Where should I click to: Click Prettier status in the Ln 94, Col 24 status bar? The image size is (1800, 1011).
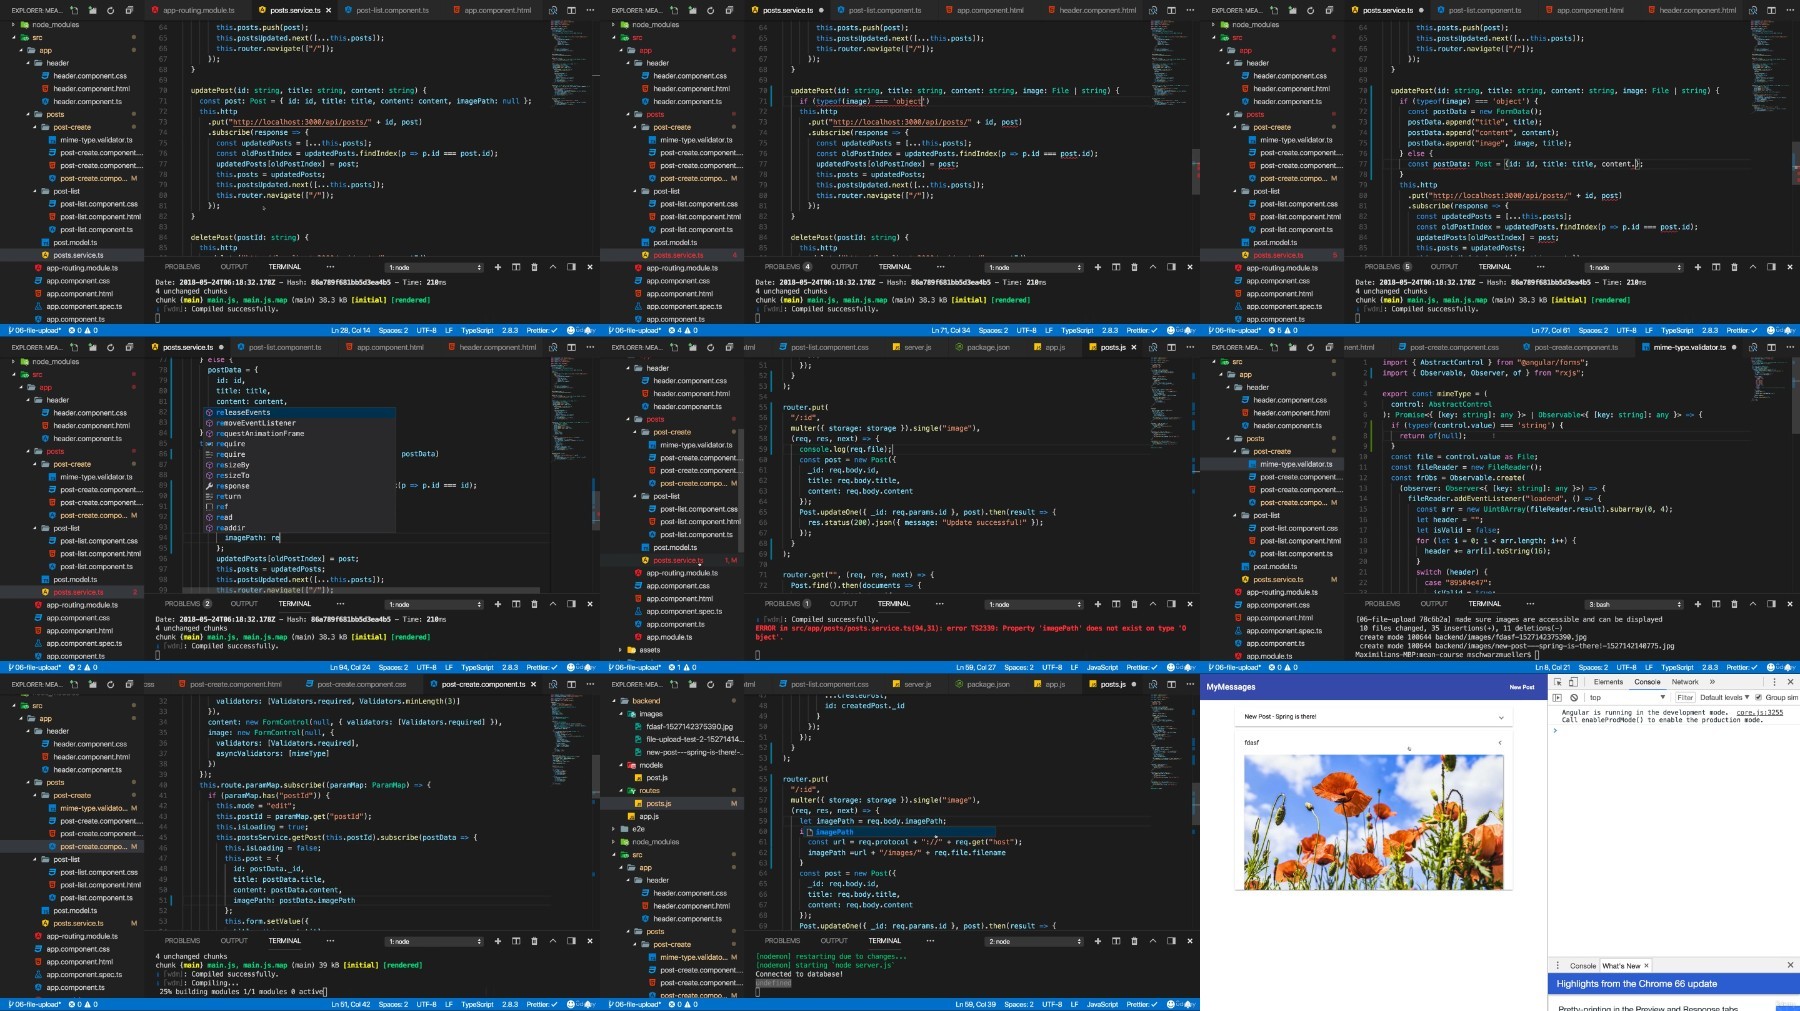[x=541, y=667]
